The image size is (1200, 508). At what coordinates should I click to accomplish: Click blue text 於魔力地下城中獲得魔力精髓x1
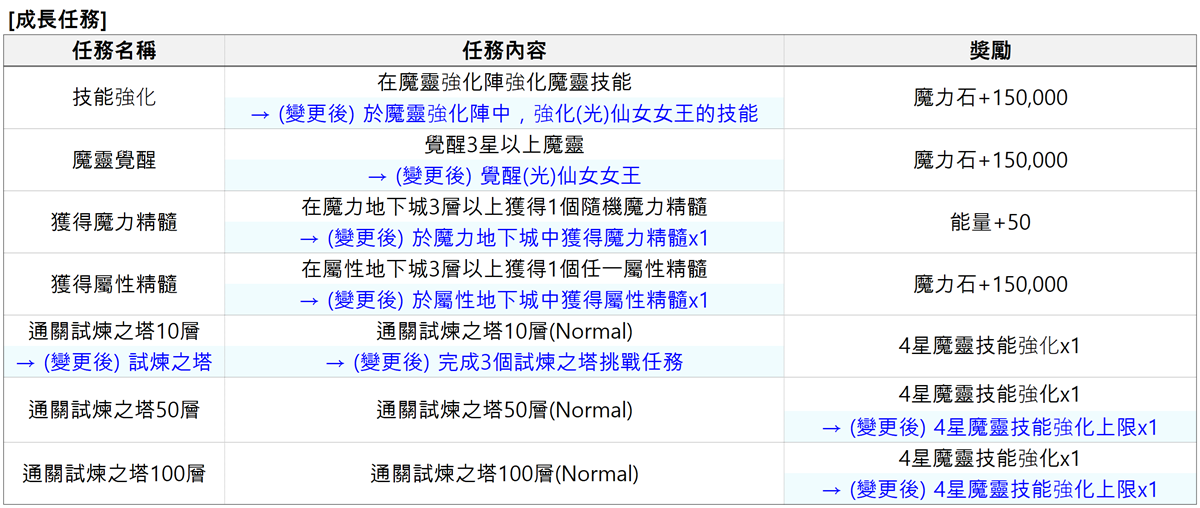pos(504,238)
